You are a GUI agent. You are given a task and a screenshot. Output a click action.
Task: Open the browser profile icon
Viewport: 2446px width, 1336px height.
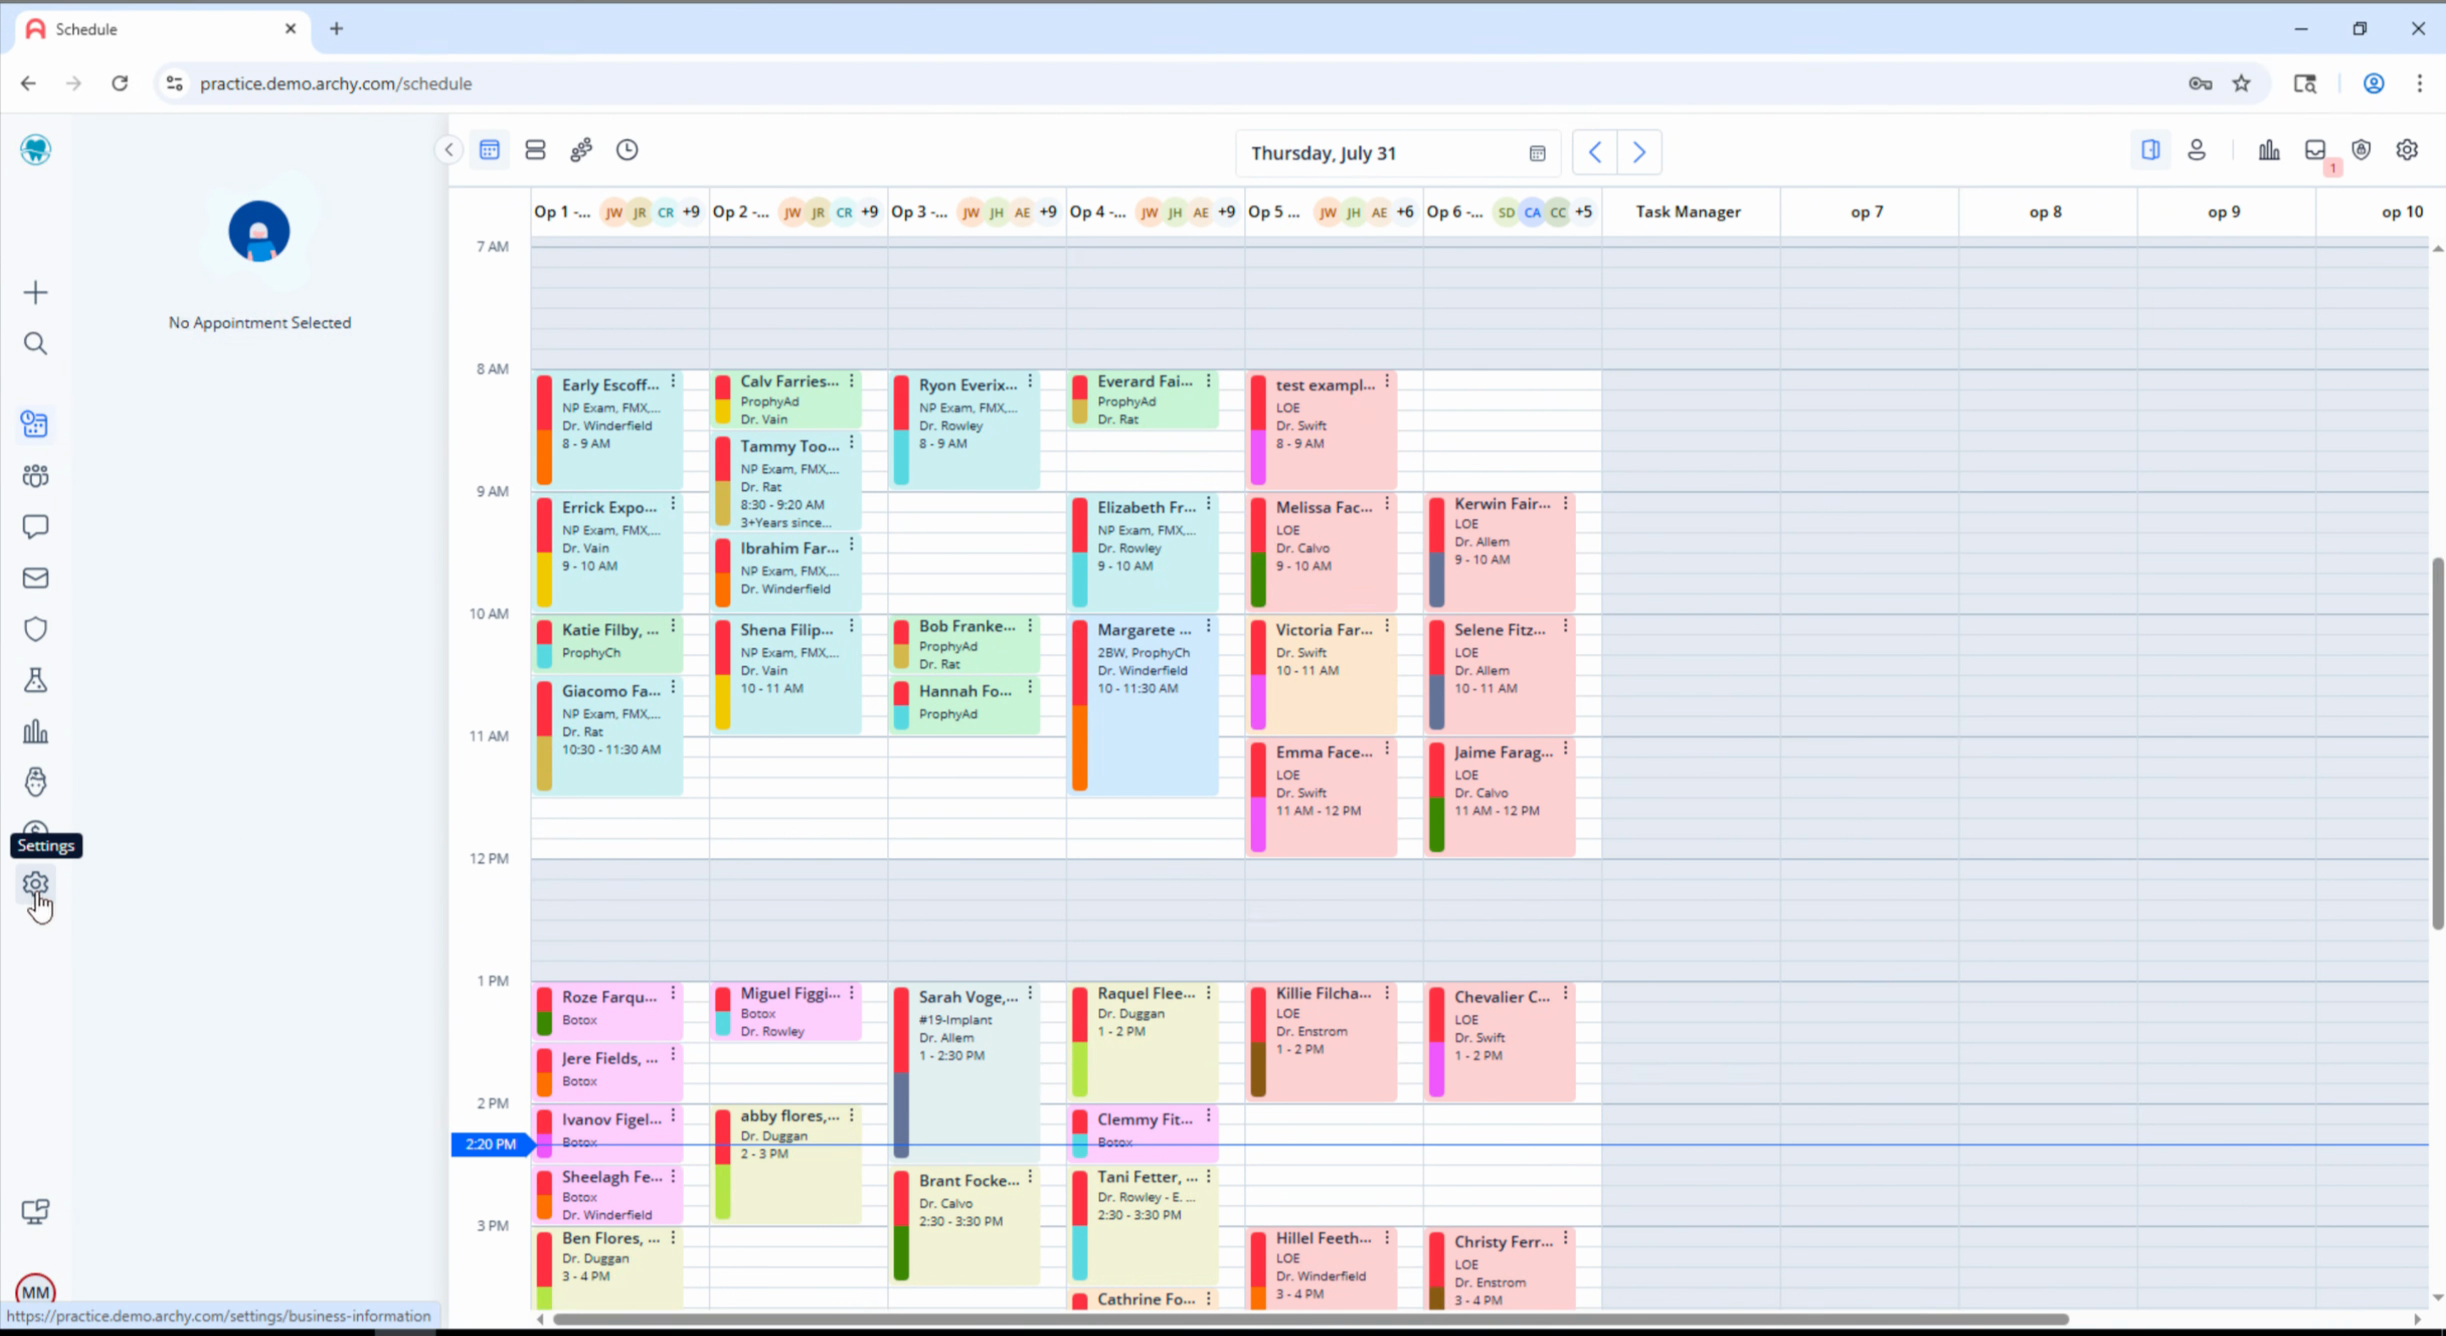(x=2373, y=83)
